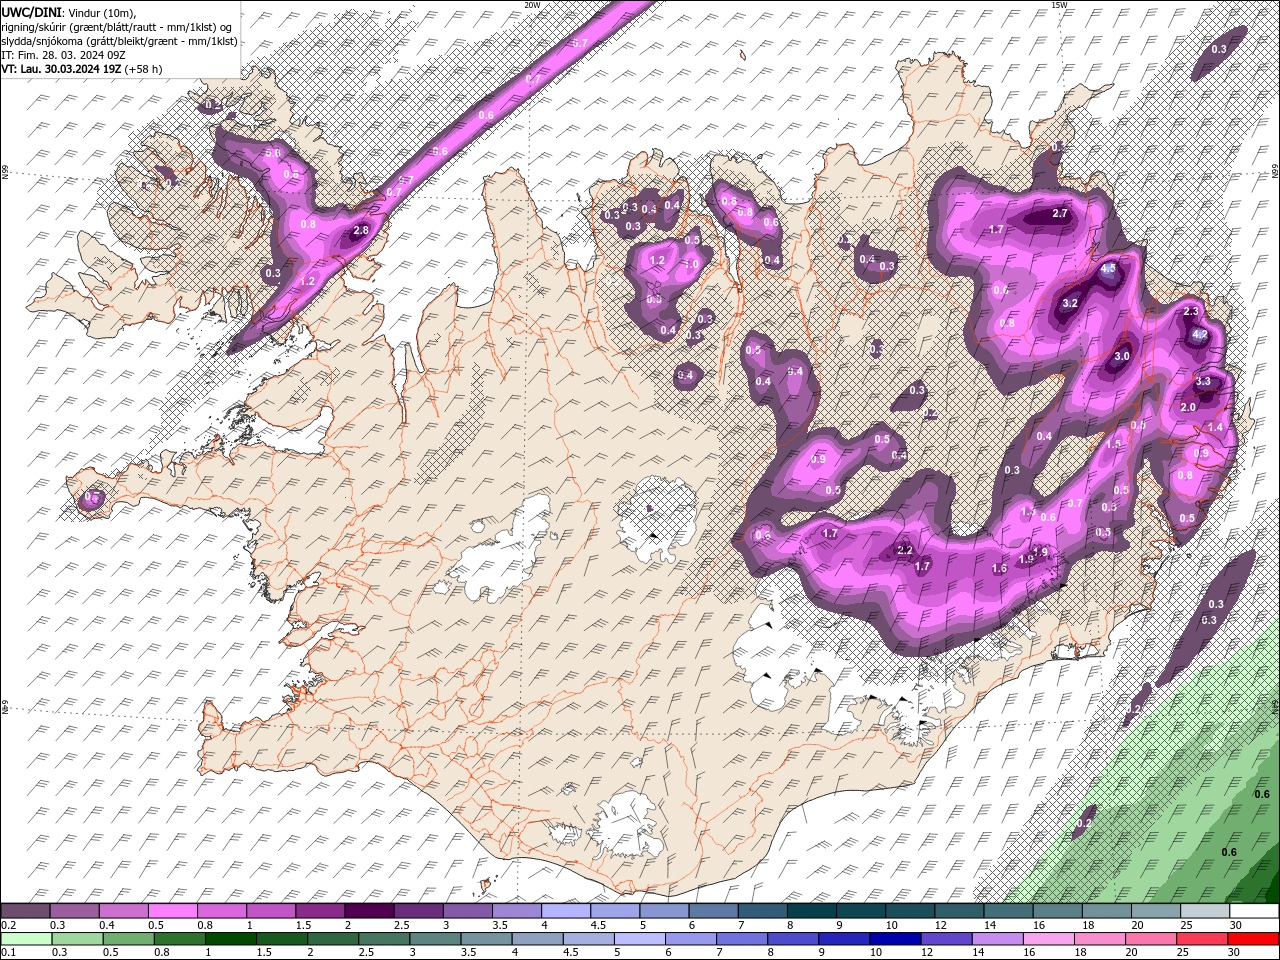Click the 1.4 snowfall value on the east coast

(x=1215, y=427)
